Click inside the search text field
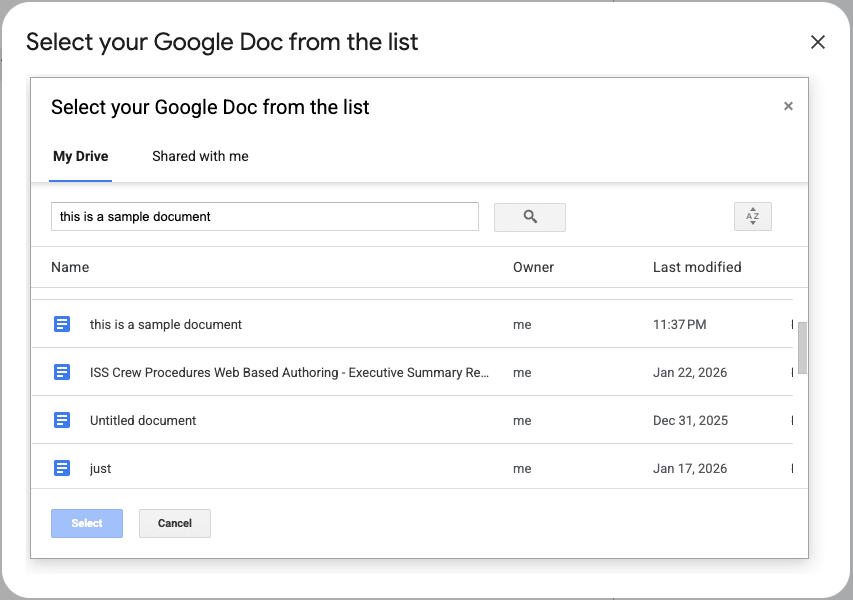853x600 pixels. point(264,216)
